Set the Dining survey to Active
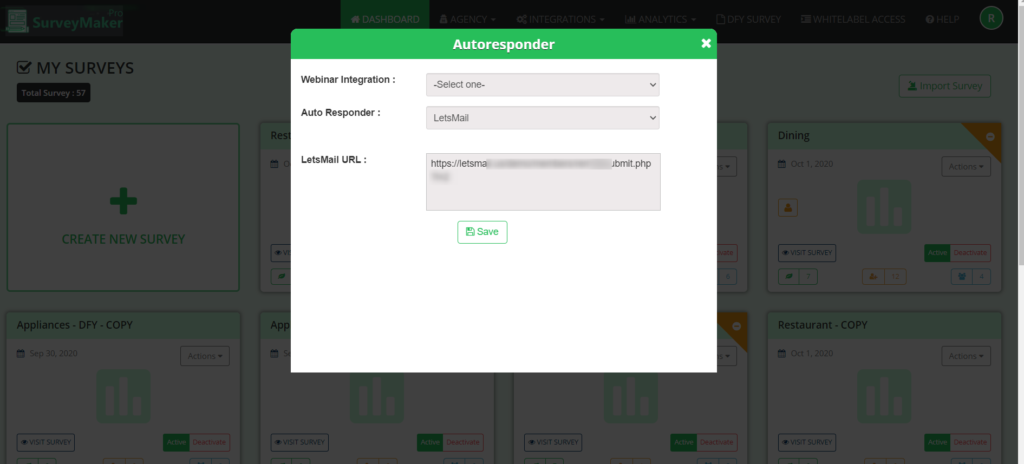This screenshot has width=1024, height=464. click(937, 253)
